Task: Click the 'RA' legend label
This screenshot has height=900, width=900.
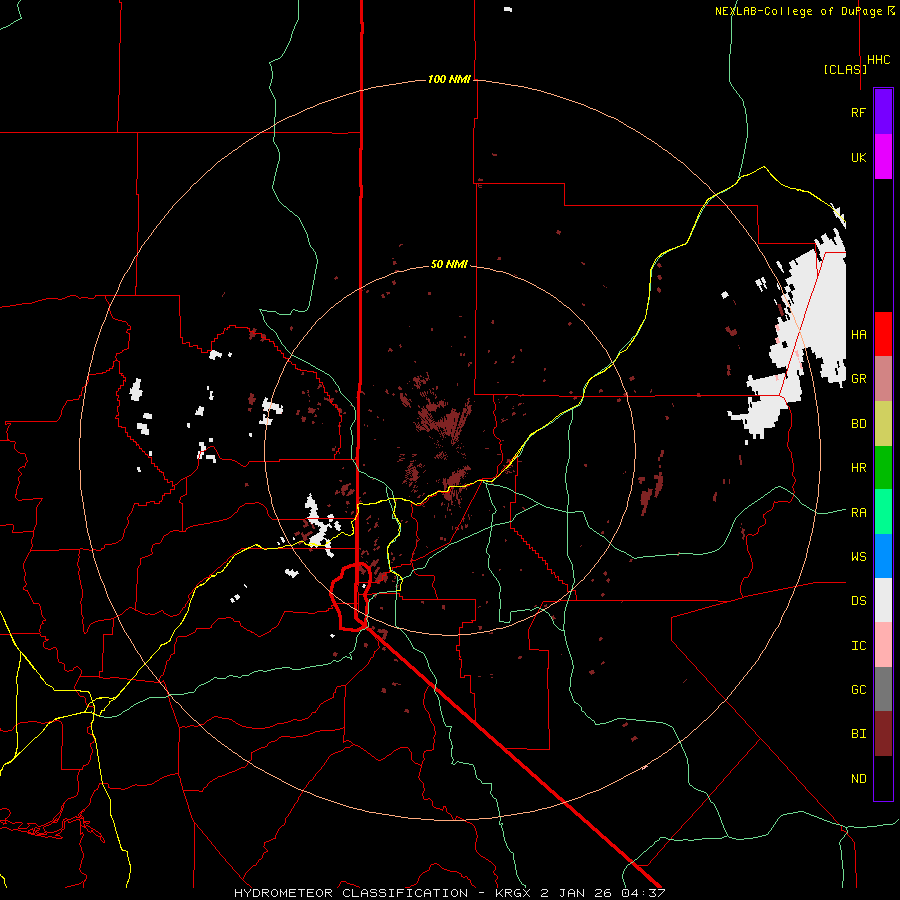Action: click(858, 512)
